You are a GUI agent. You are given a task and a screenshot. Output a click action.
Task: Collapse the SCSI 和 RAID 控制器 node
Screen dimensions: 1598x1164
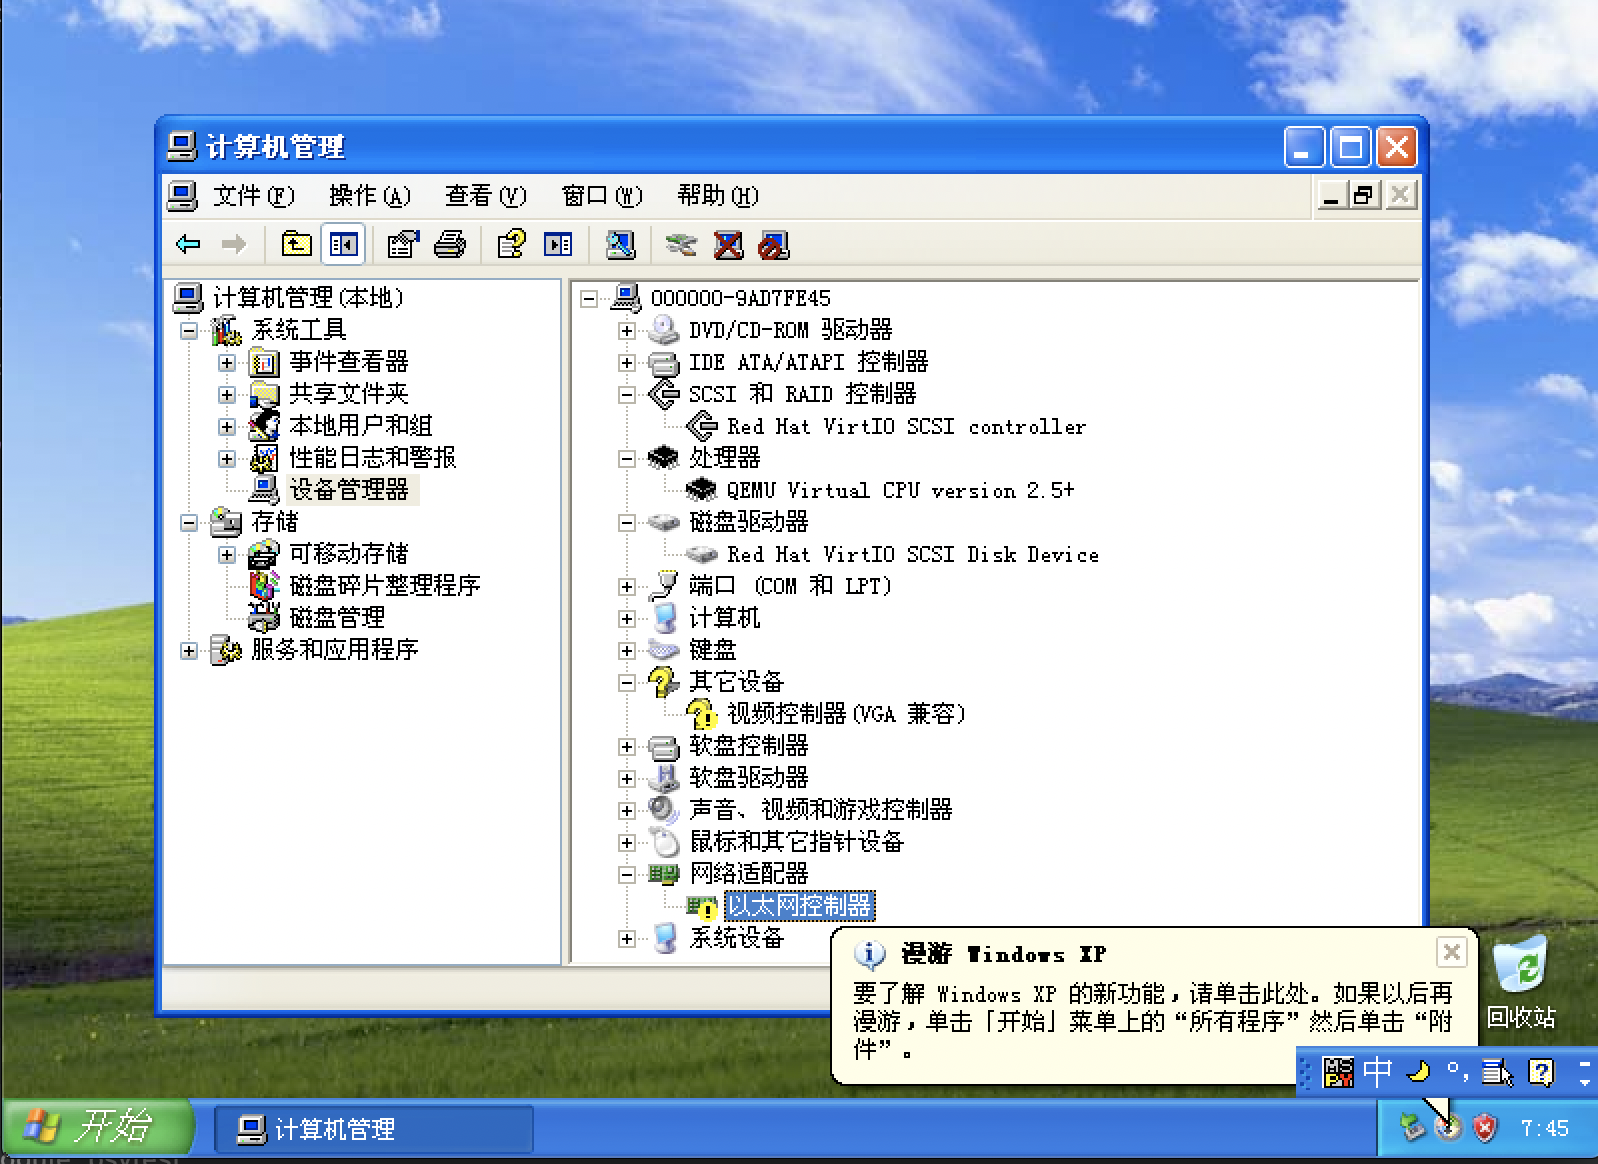coord(627,394)
